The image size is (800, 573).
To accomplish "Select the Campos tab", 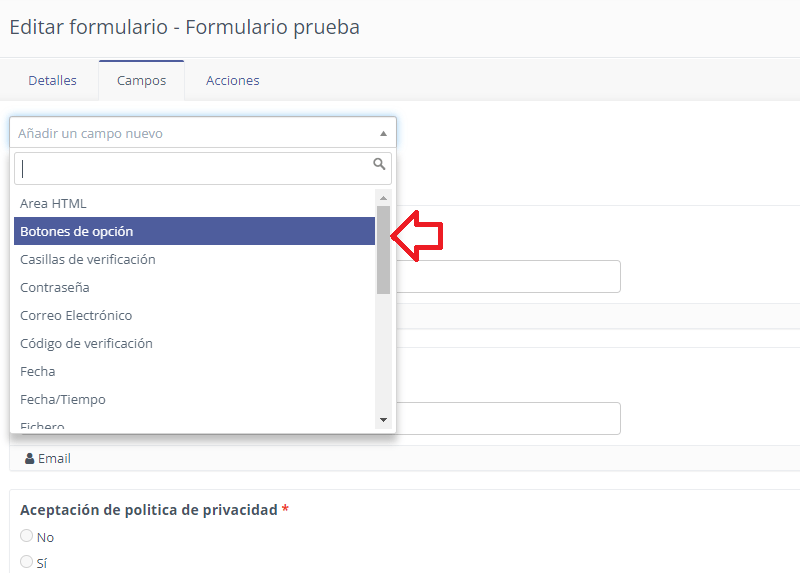I will point(141,80).
